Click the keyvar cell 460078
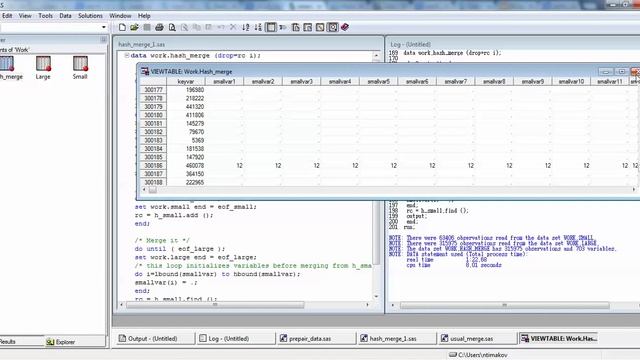The image size is (640, 360). [x=186, y=165]
